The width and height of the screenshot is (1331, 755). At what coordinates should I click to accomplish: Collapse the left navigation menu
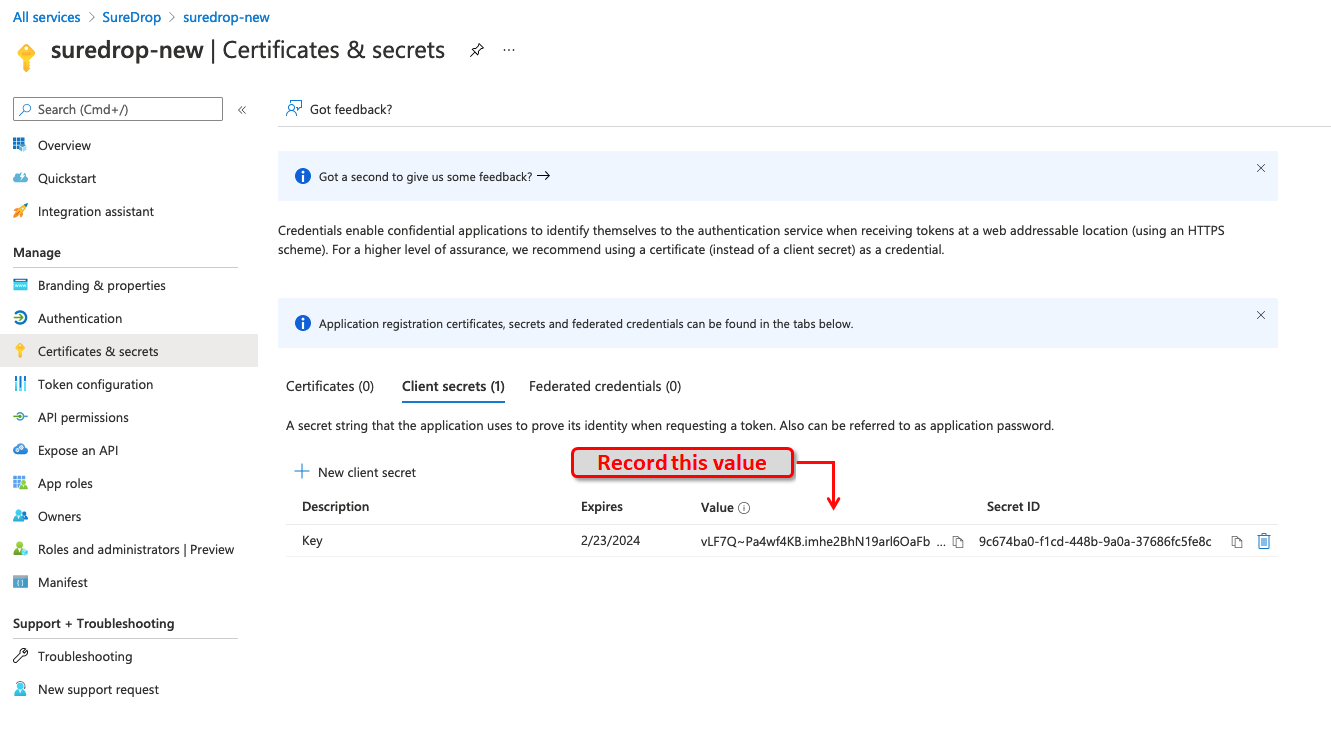[242, 110]
